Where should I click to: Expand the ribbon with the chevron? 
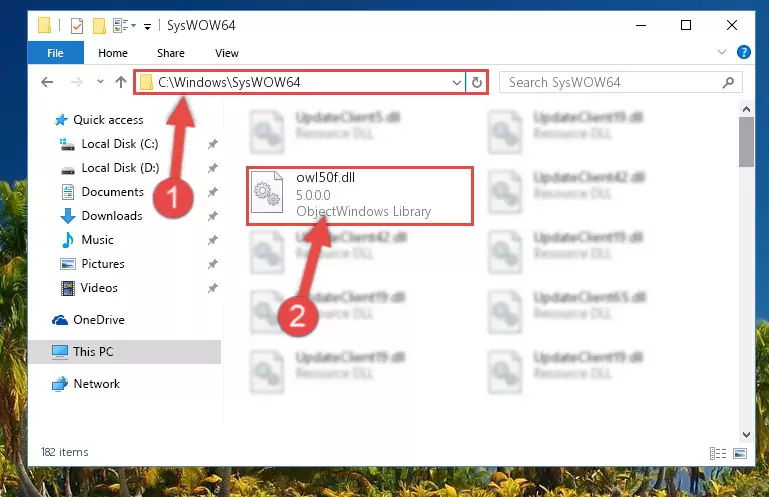tap(721, 52)
